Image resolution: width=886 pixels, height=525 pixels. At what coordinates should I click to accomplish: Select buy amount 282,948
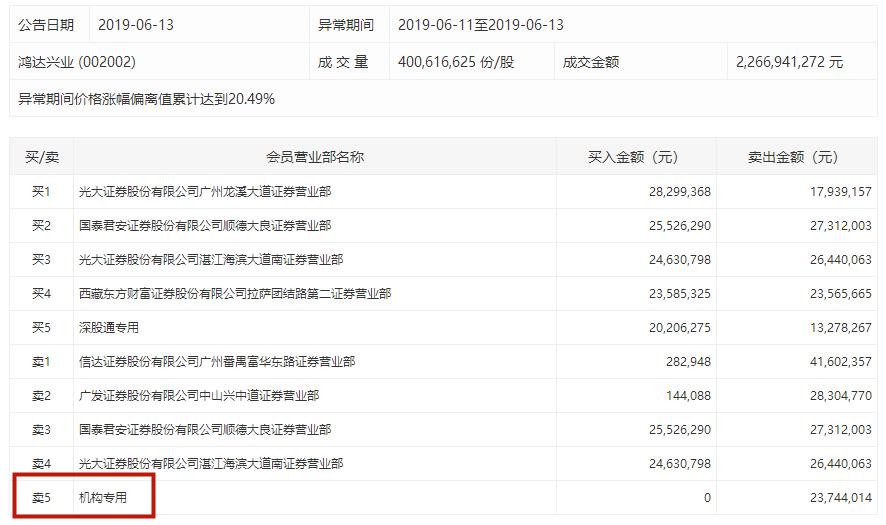[688, 361]
